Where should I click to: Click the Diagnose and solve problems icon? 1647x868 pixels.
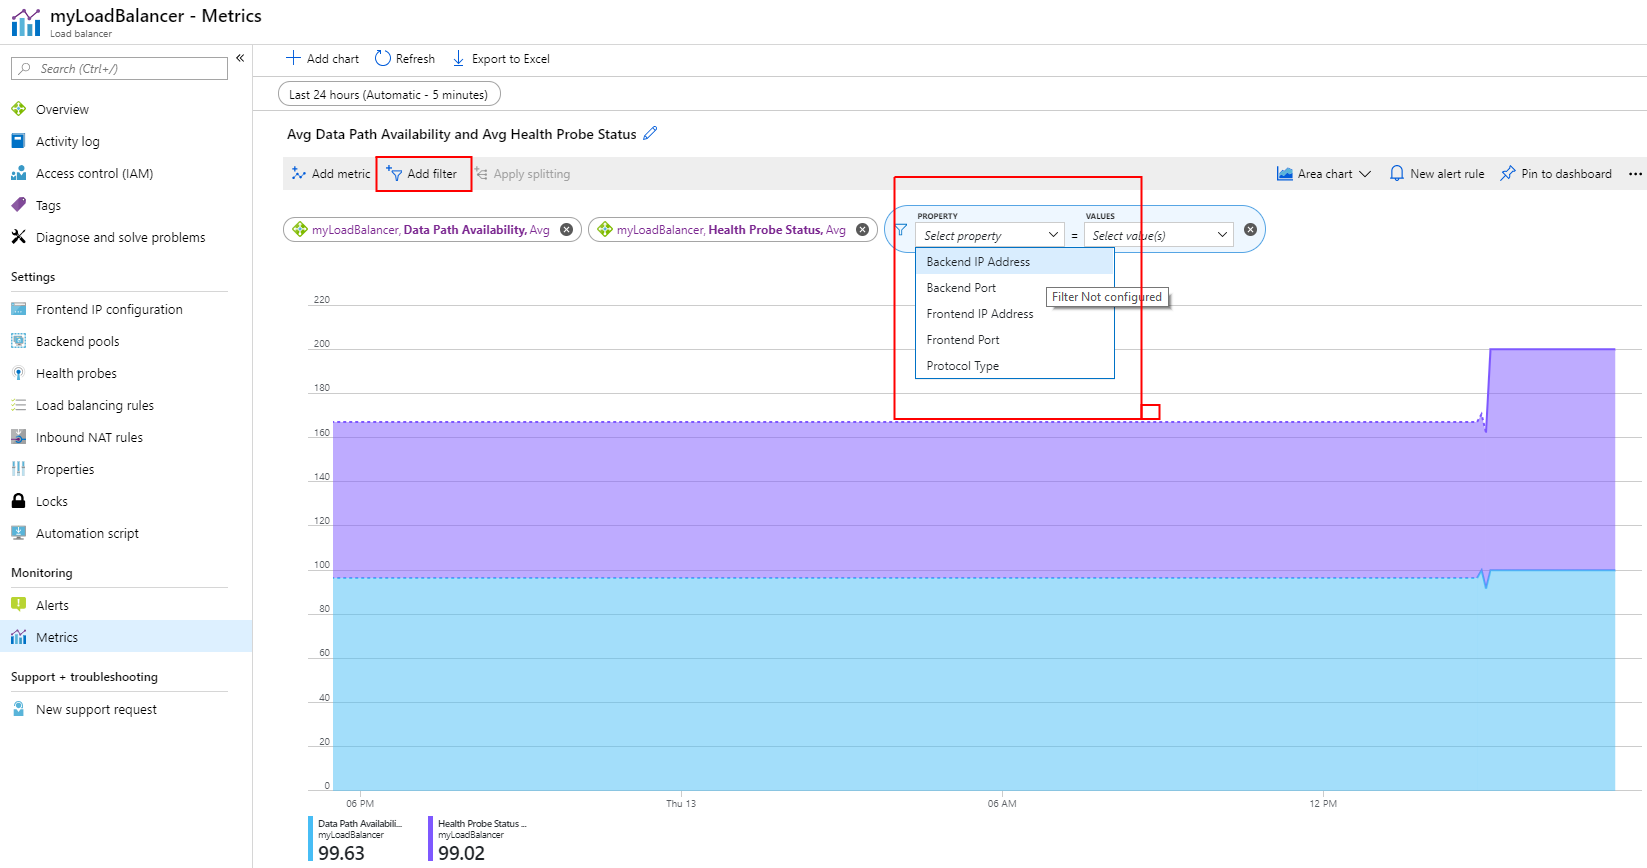(x=18, y=237)
